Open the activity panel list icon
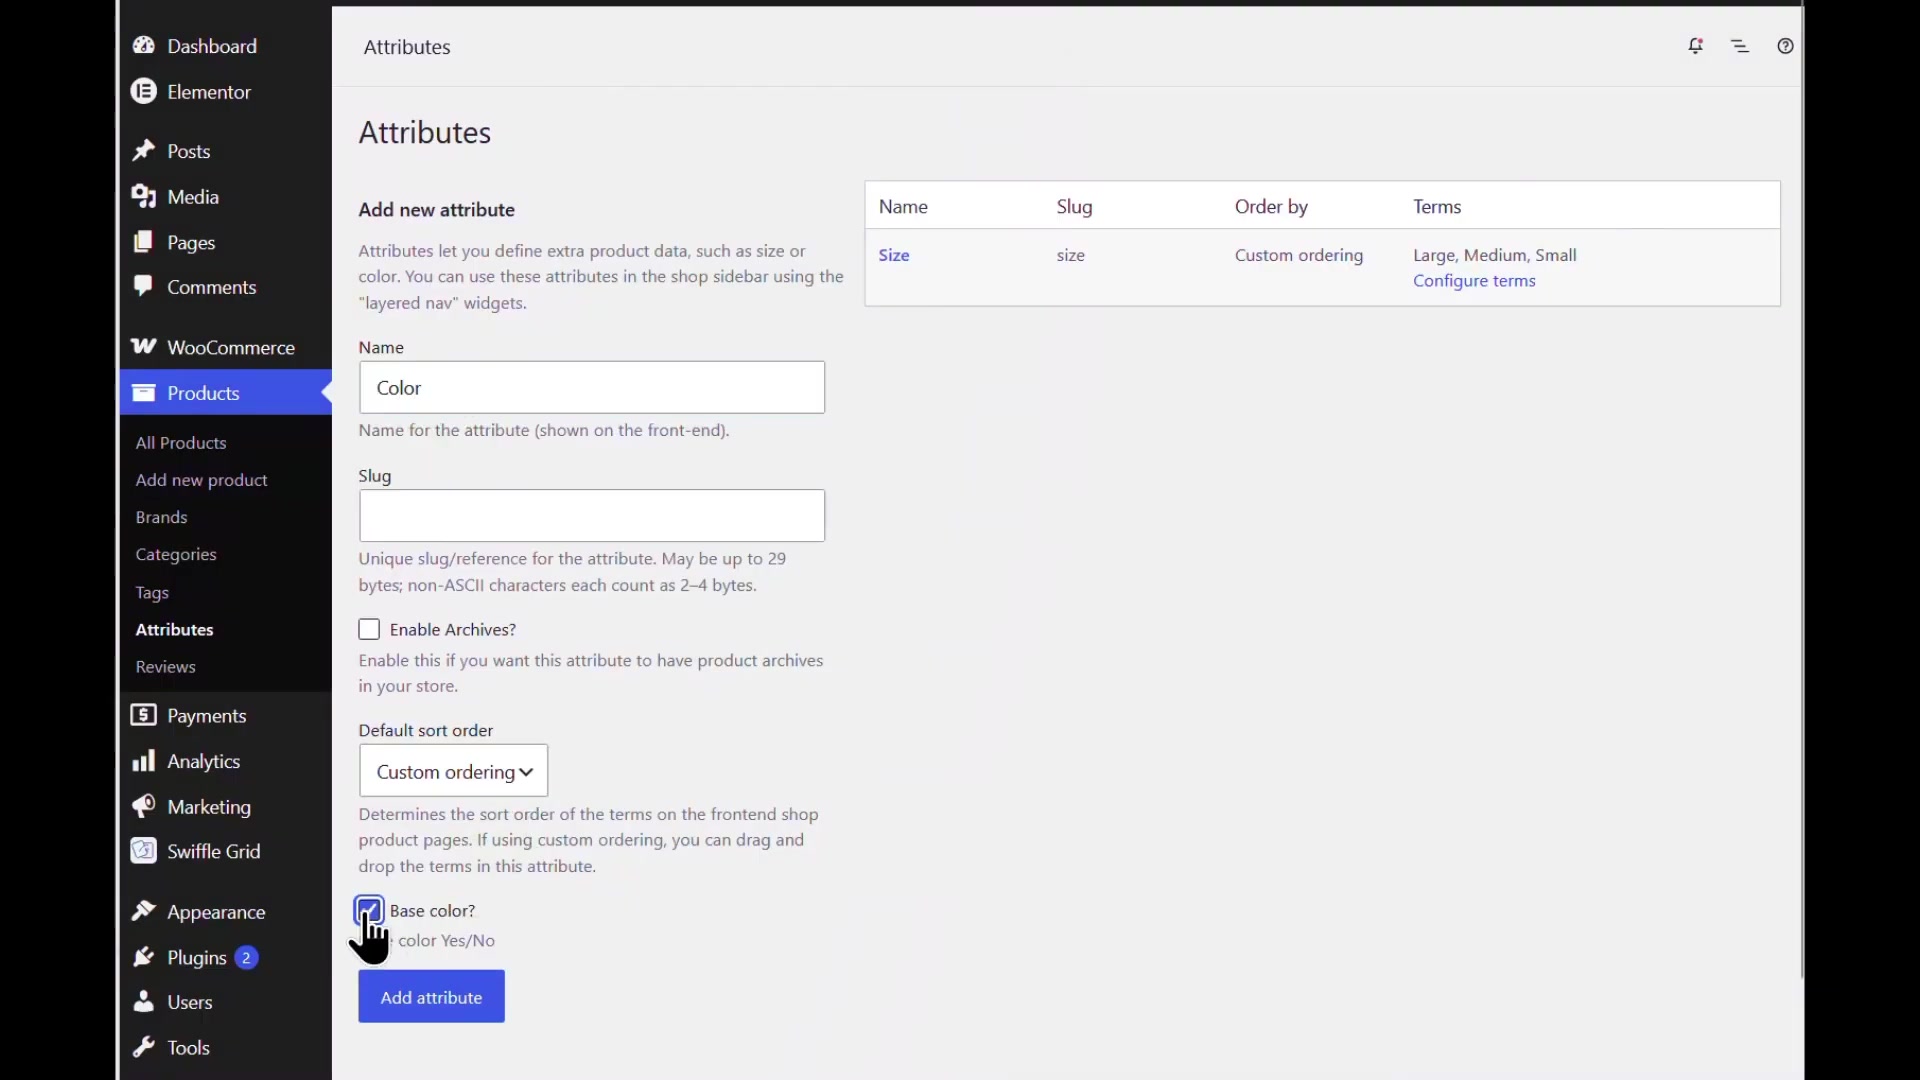This screenshot has width=1920, height=1080. (x=1741, y=46)
